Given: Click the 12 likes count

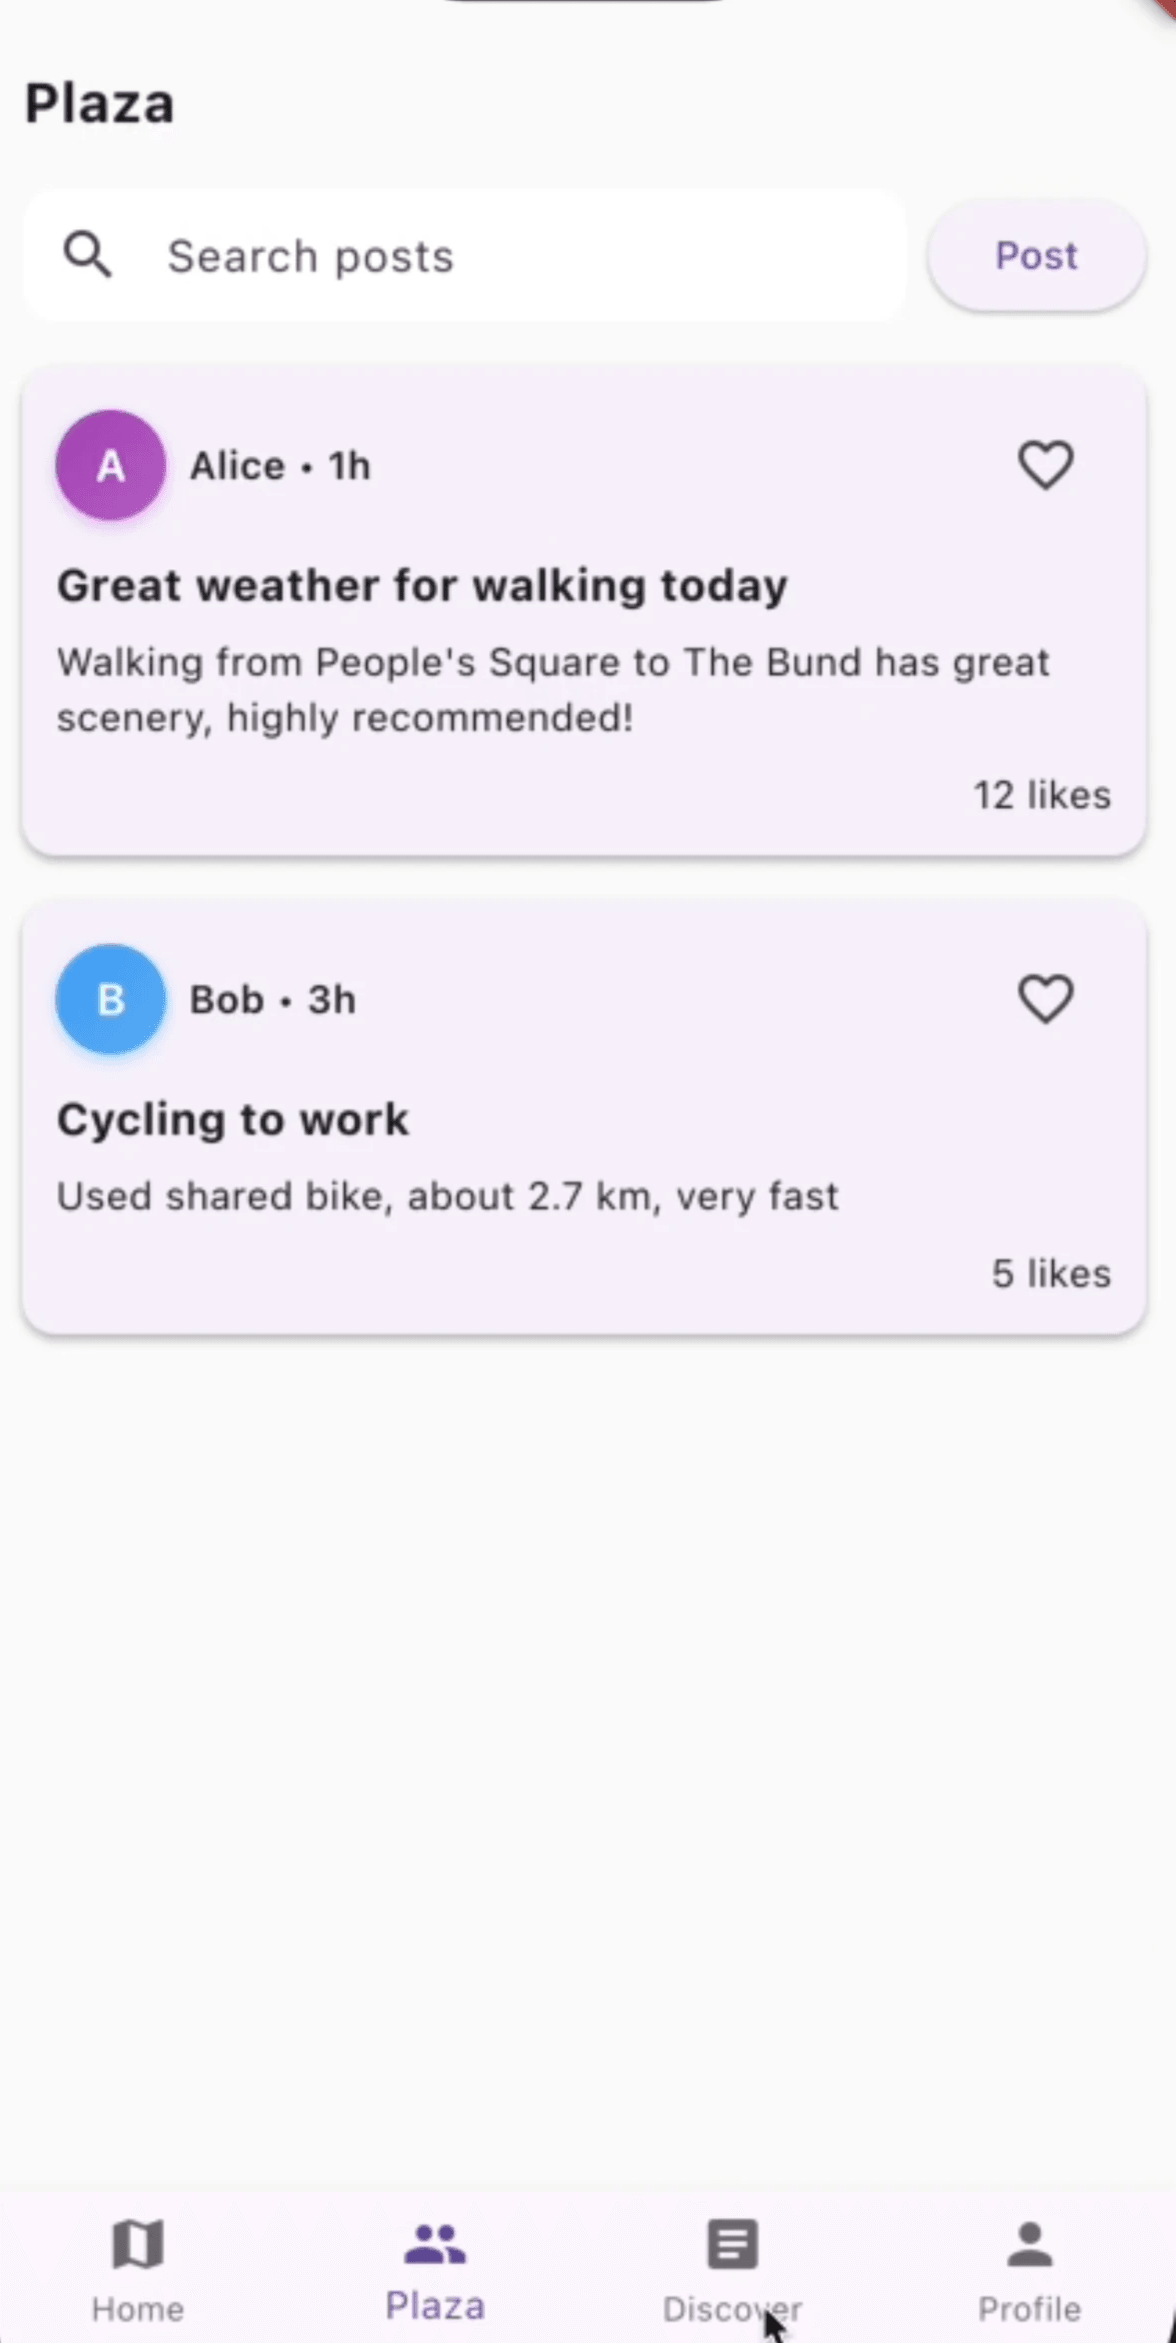Looking at the screenshot, I should (x=1042, y=795).
